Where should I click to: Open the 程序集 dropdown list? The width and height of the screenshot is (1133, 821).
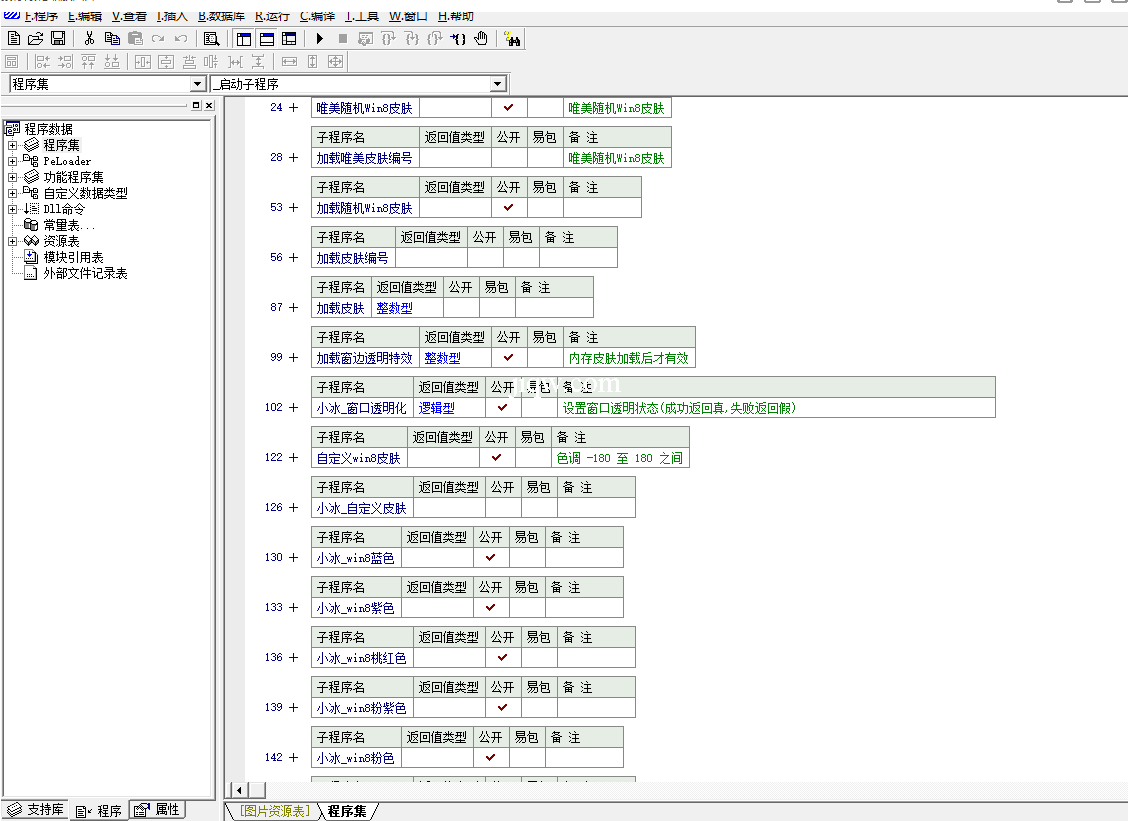[x=197, y=85]
